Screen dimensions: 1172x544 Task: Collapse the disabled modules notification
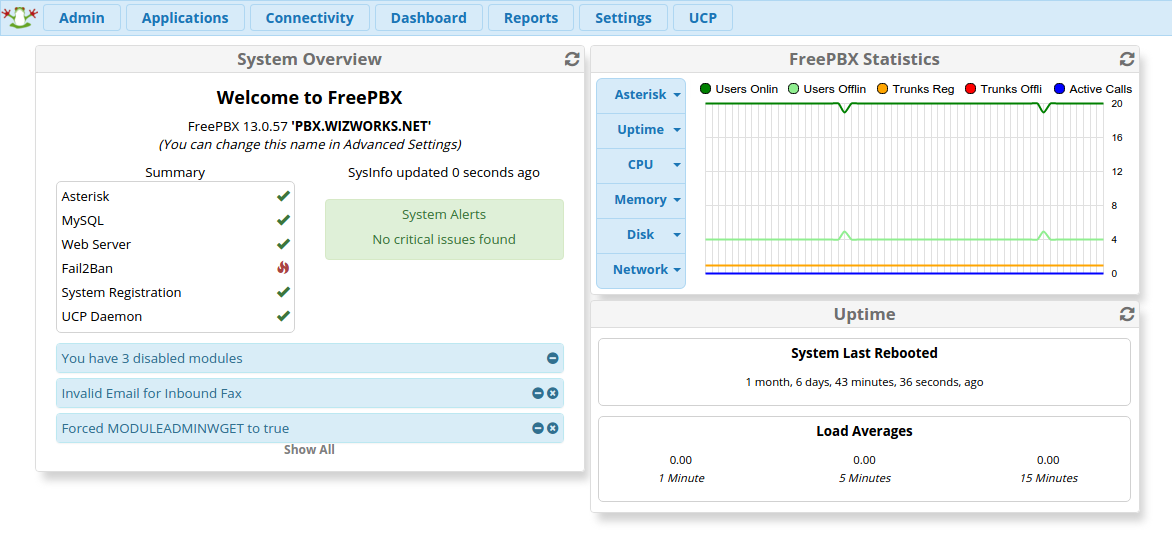[x=552, y=358]
